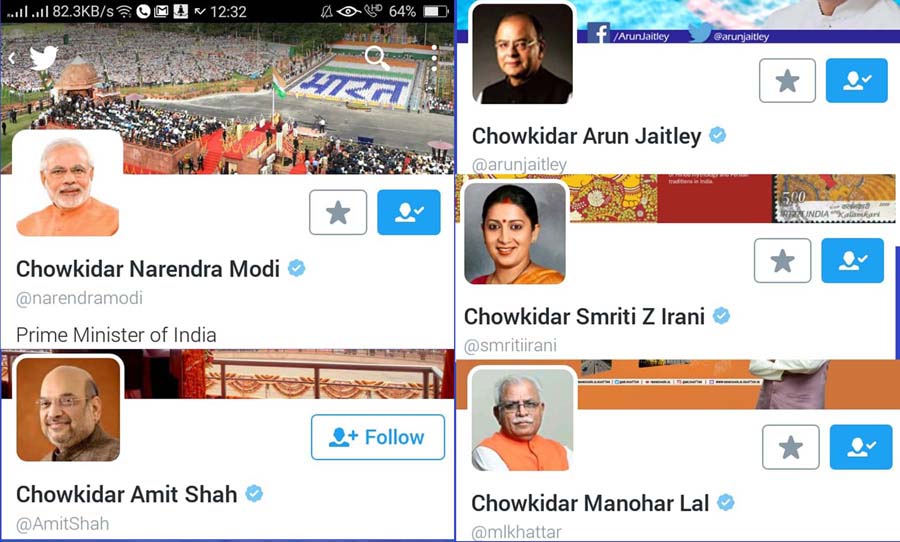Screen dimensions: 900x542
Task: Open the Facebook /ArunJaitley banner link
Action: tap(628, 35)
